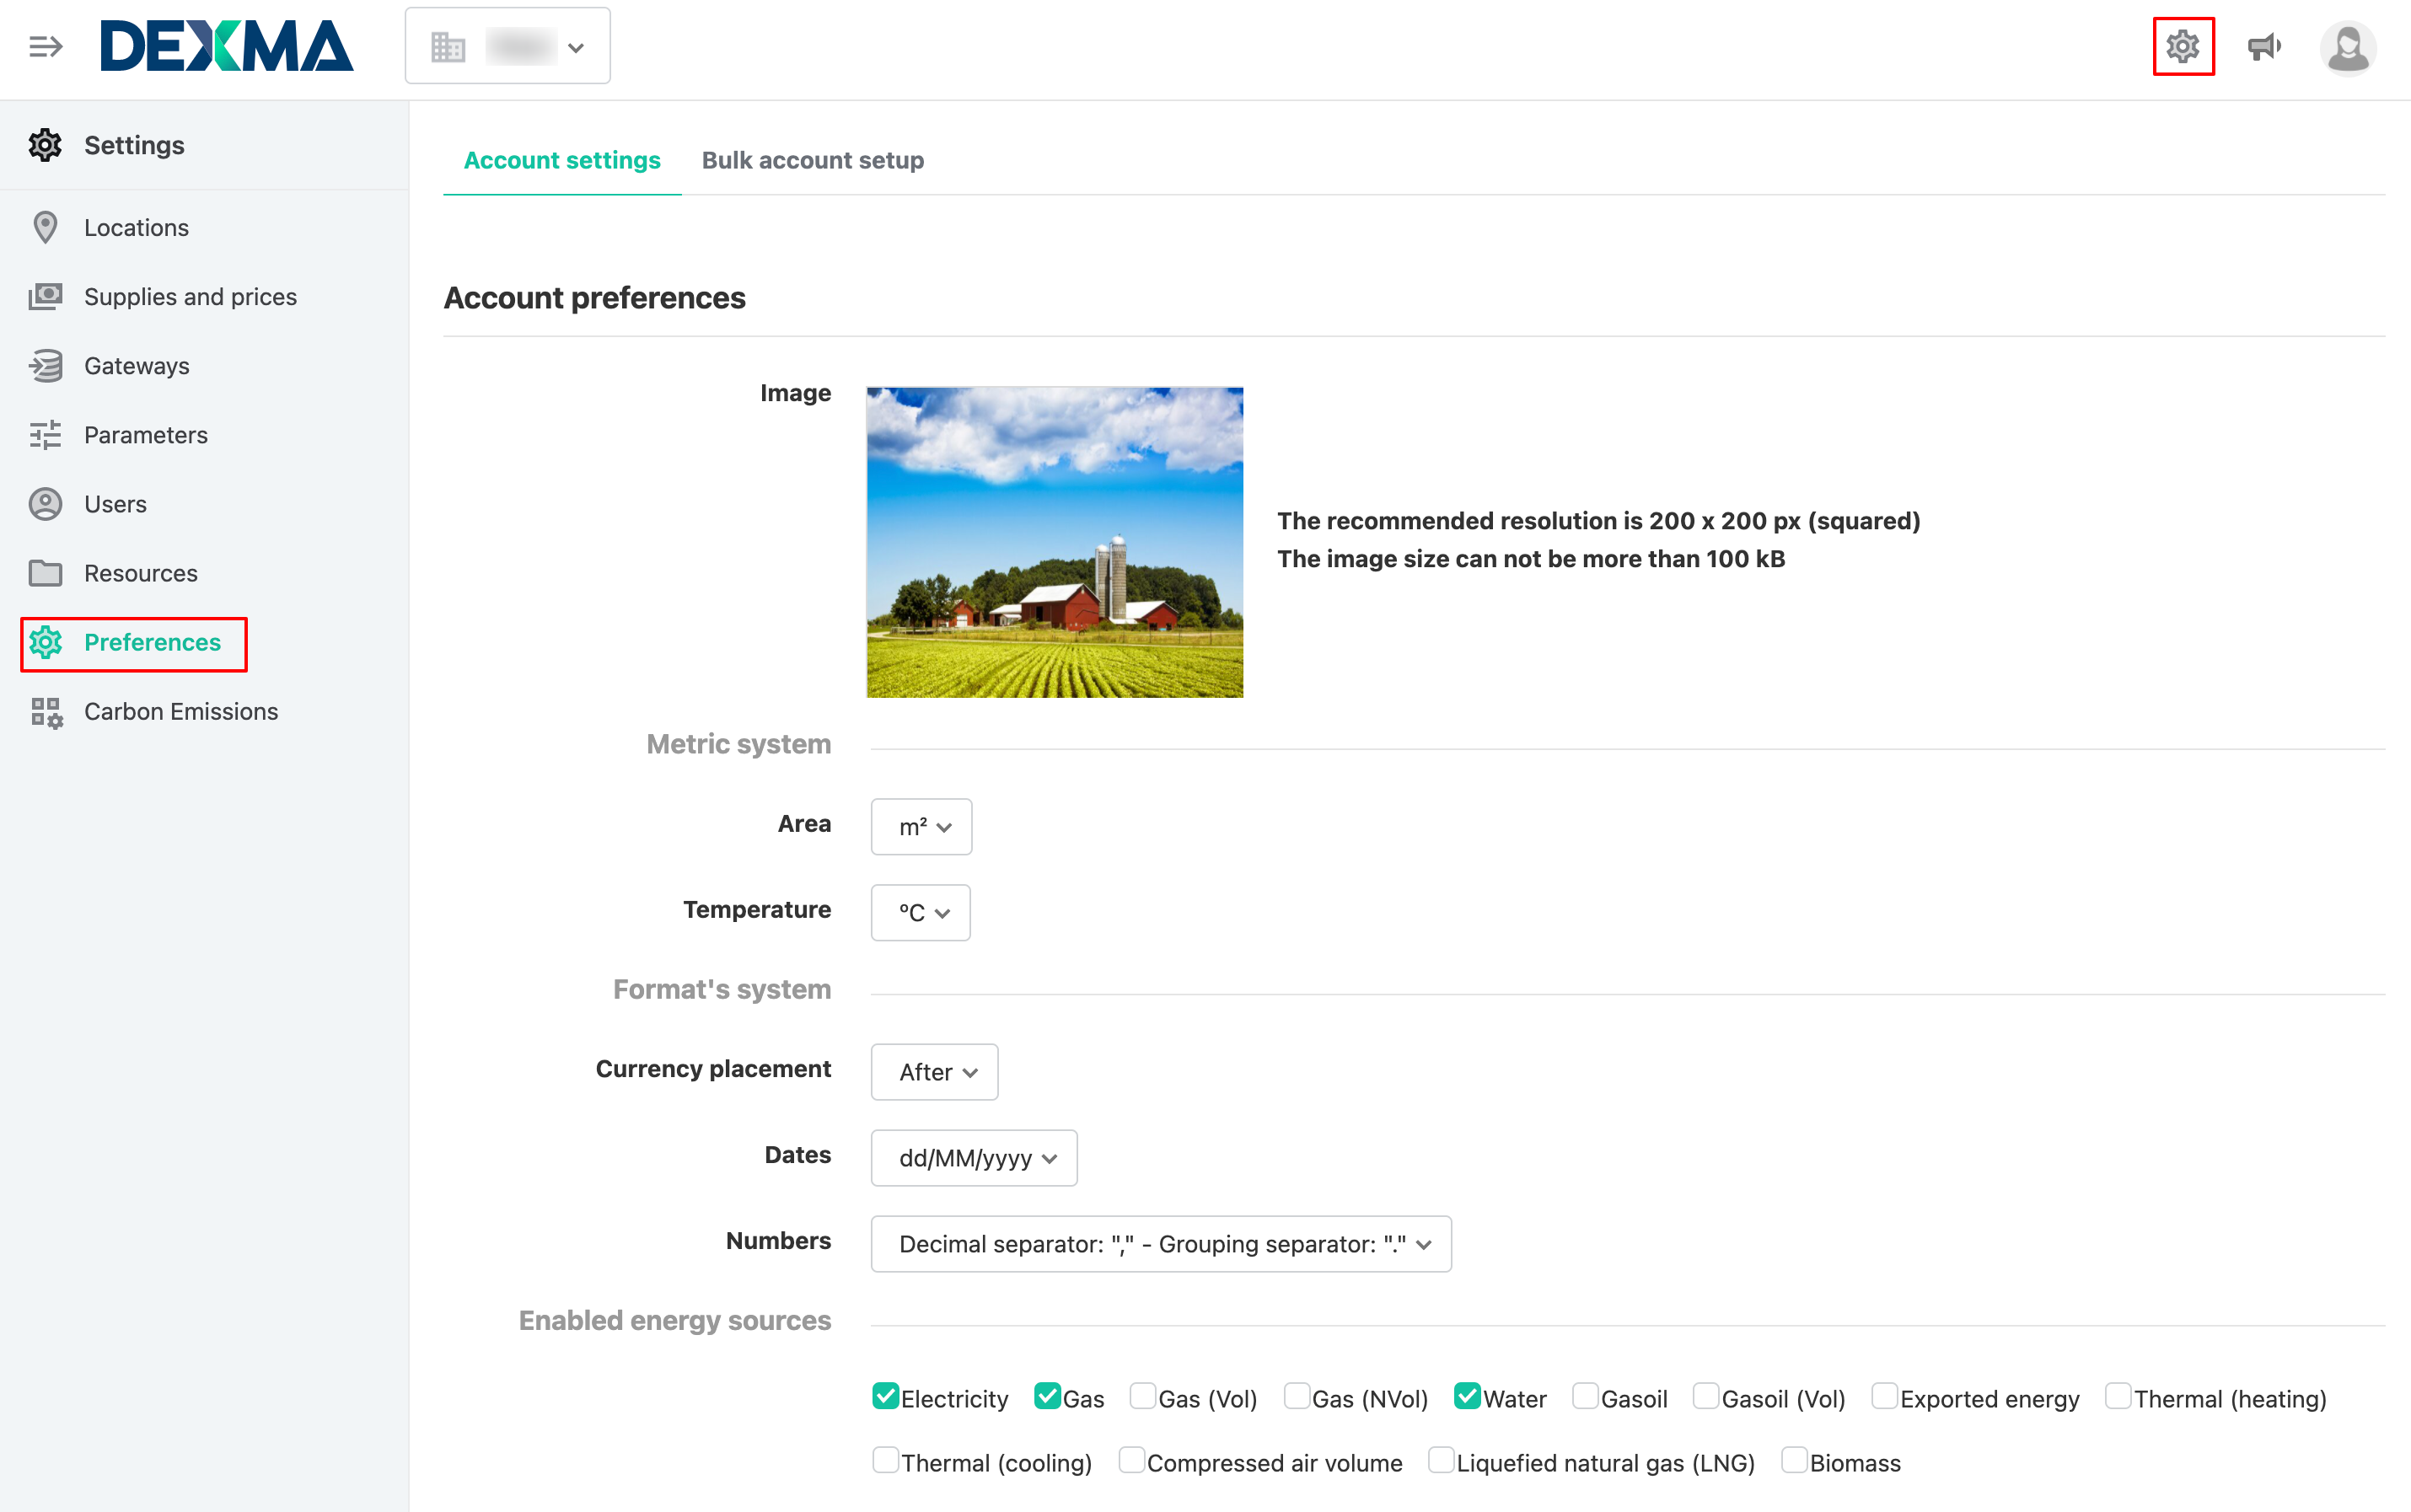Image resolution: width=2411 pixels, height=1512 pixels.
Task: Open the user profile avatar
Action: pos(2347,48)
